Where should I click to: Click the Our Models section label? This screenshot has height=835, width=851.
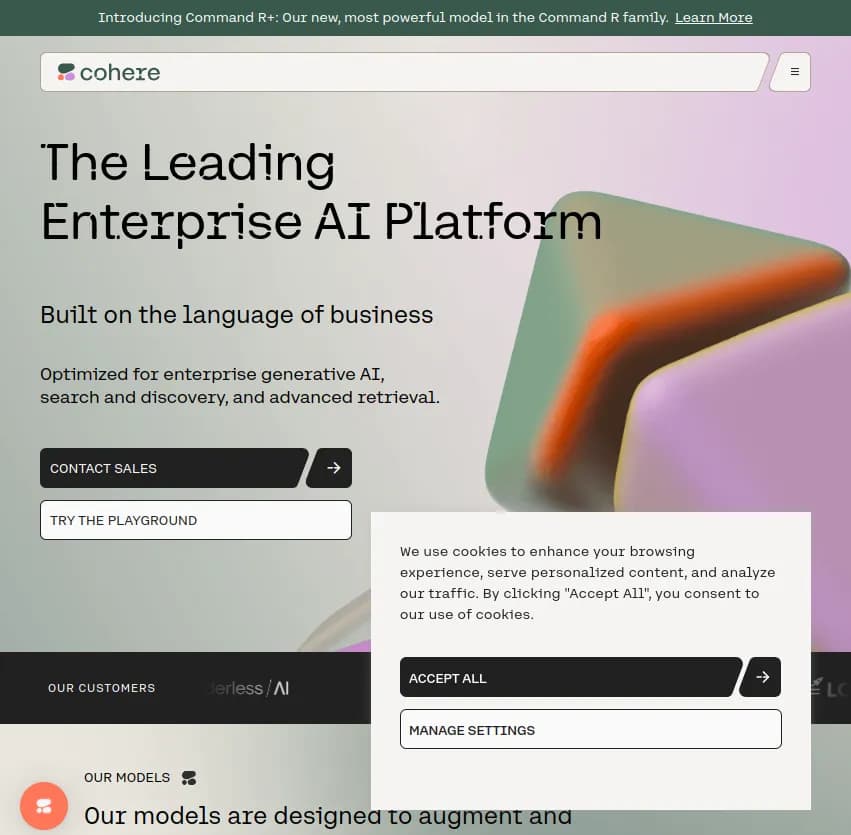click(x=127, y=777)
